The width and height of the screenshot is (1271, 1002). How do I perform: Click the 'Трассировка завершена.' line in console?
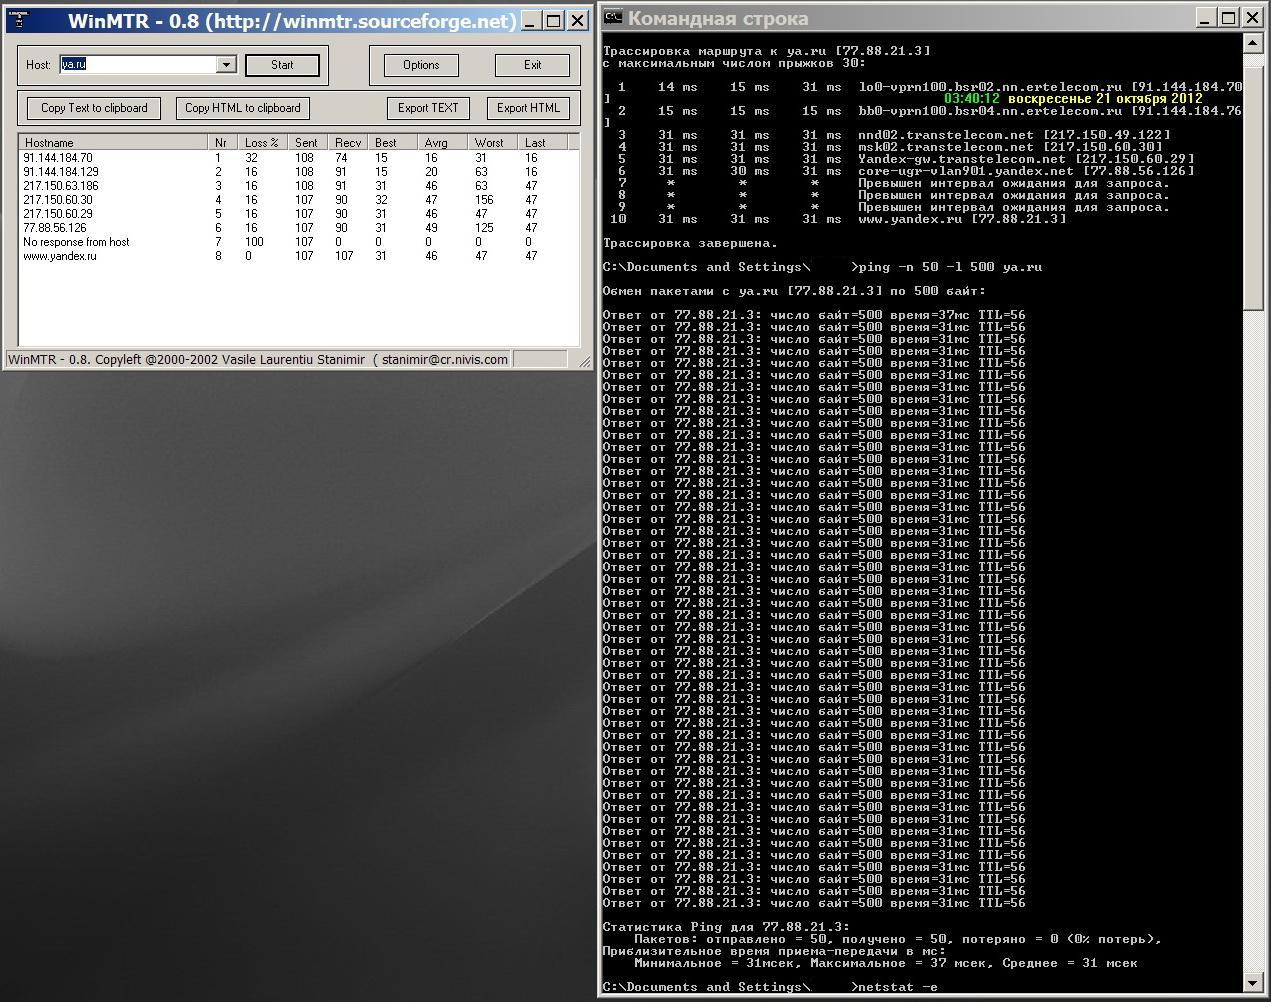(690, 243)
